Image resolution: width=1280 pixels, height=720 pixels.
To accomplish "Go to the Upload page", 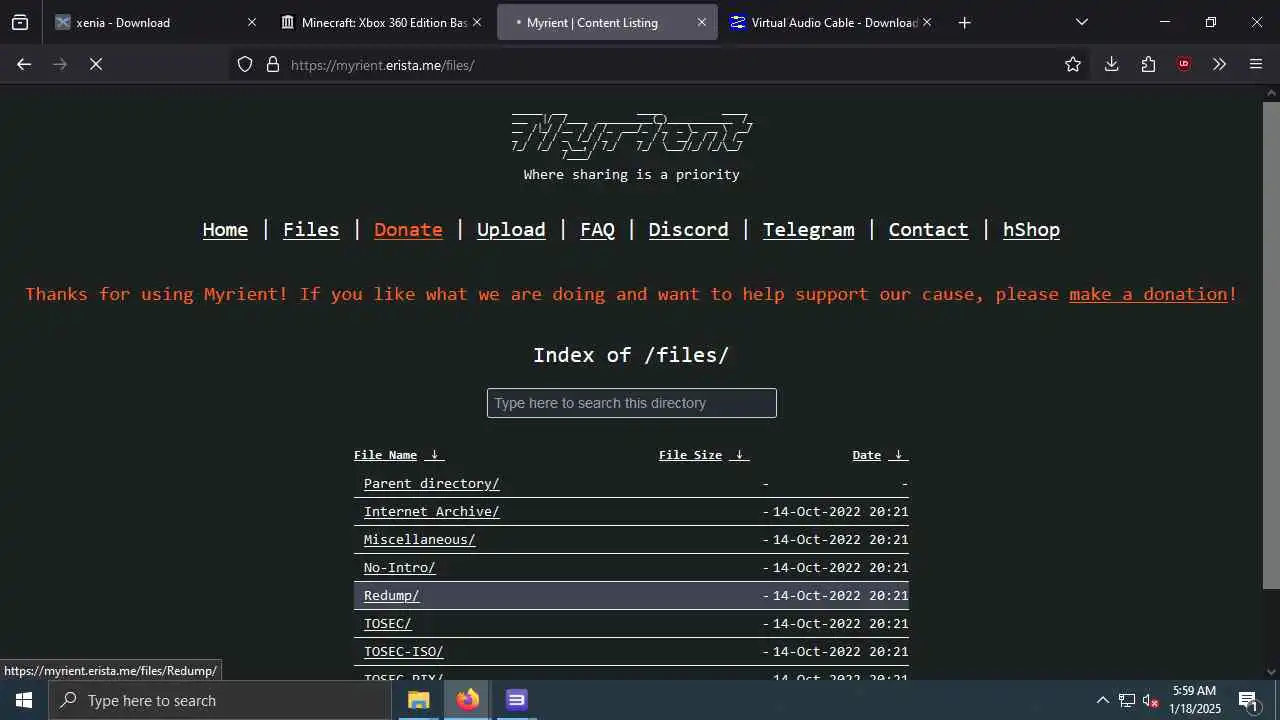I will point(511,229).
